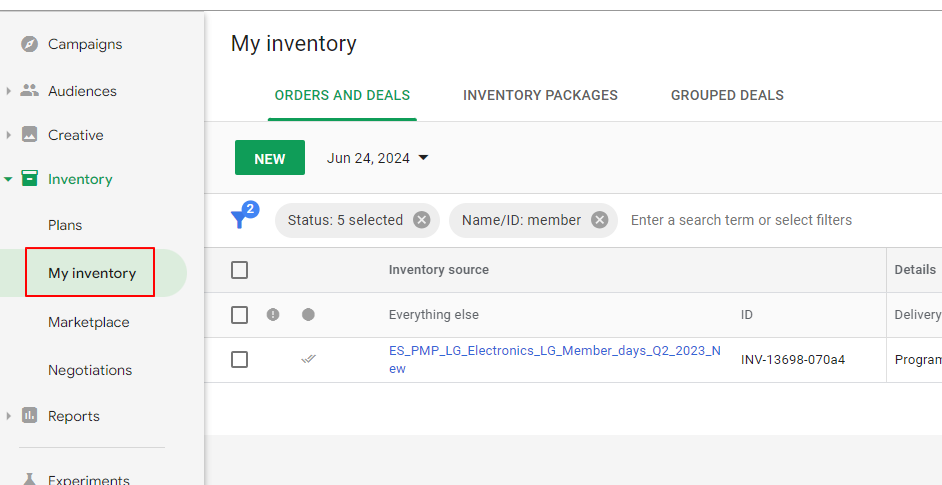Click the Reports chart icon
The width and height of the screenshot is (942, 485).
pos(30,416)
